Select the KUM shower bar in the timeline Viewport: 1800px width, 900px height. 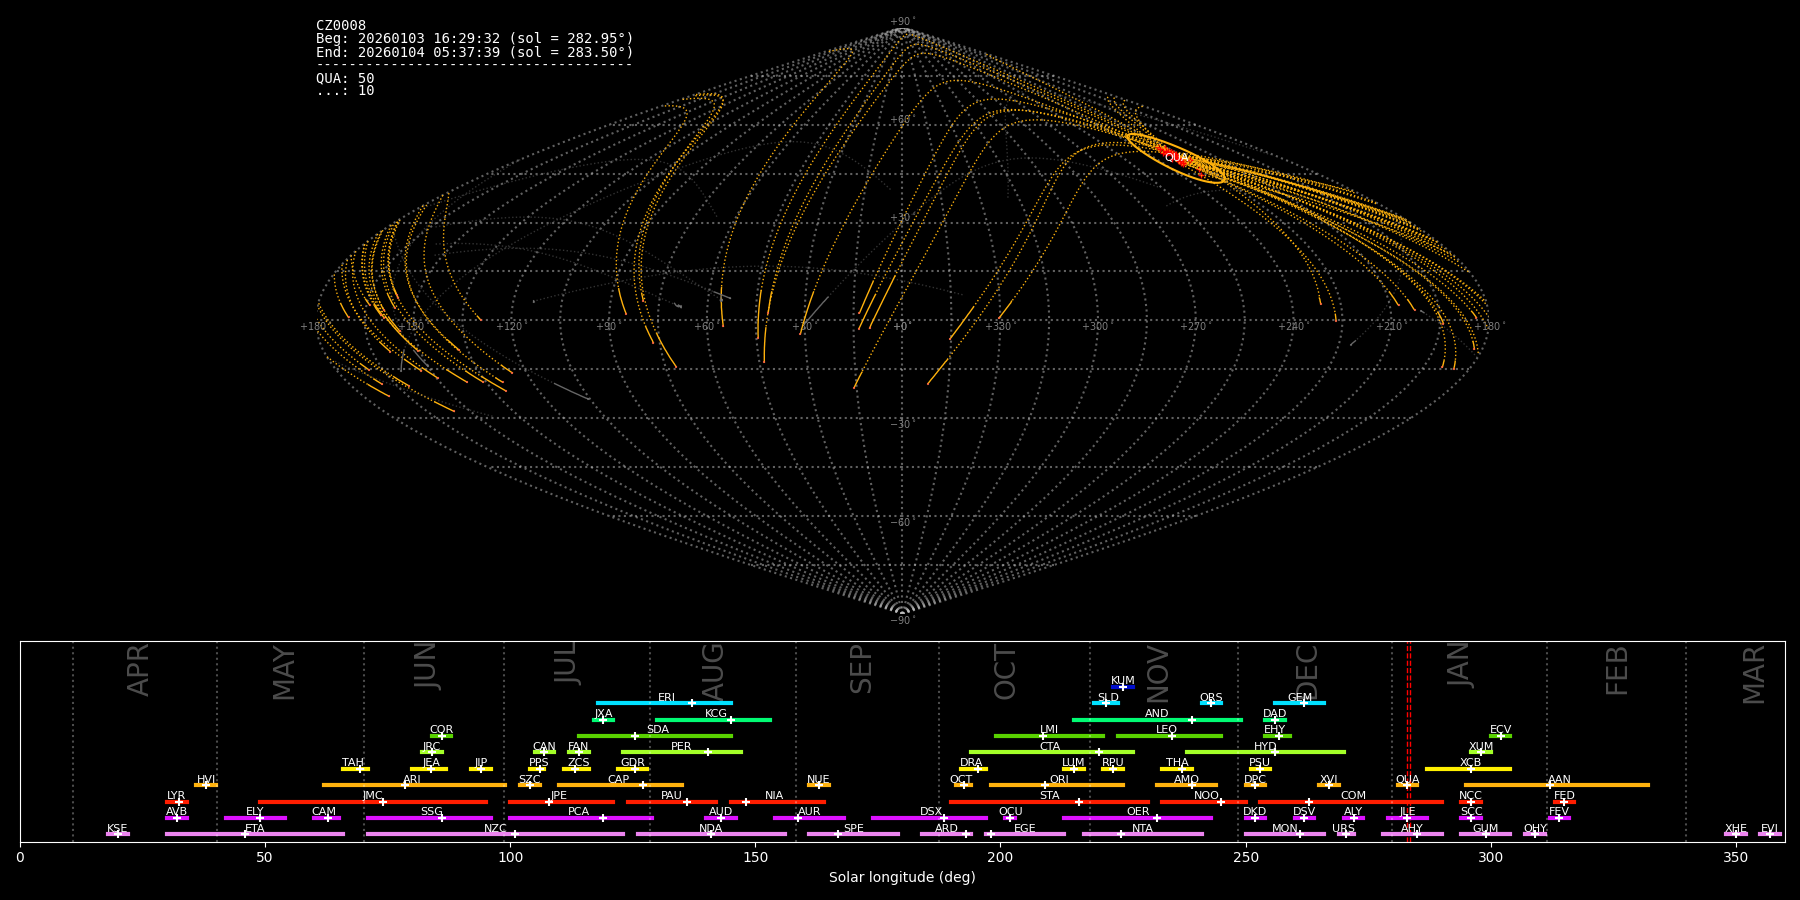click(x=1123, y=687)
